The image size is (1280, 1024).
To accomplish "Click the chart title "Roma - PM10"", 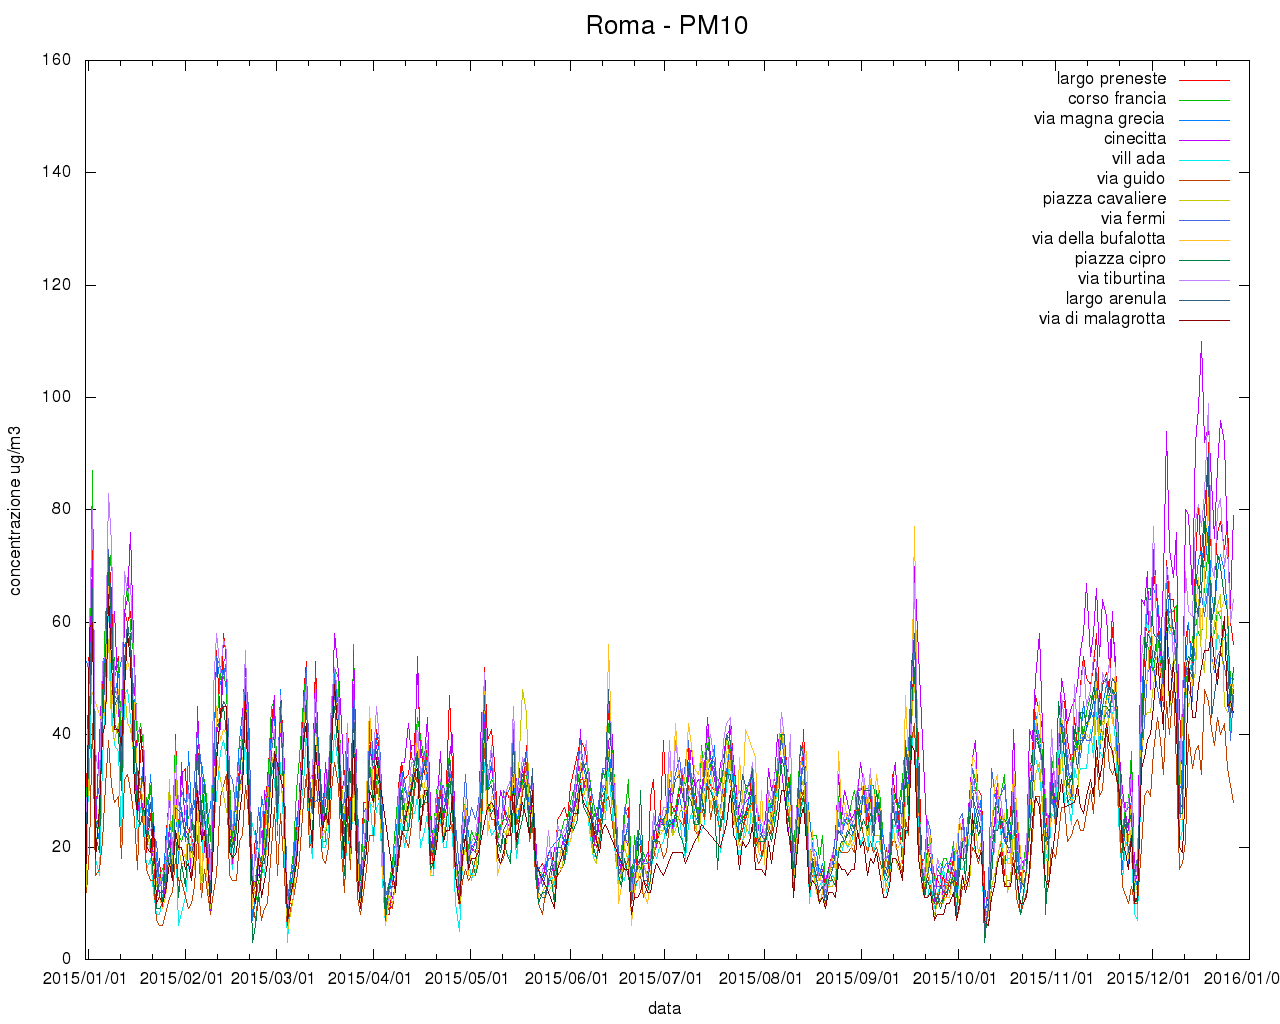I will point(666,25).
